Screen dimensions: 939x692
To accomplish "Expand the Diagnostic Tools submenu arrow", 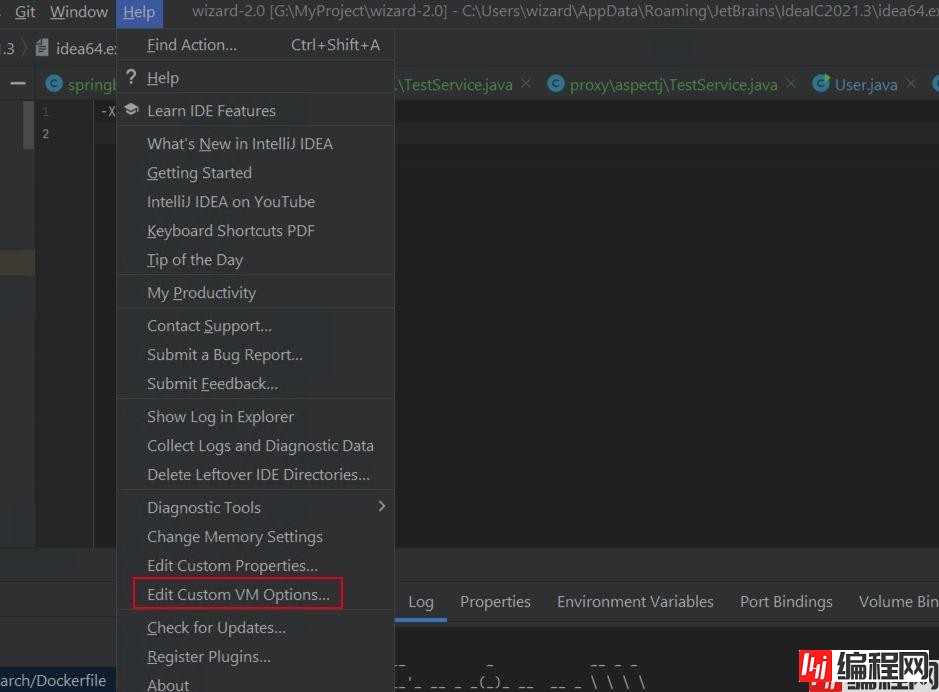I will [x=381, y=507].
